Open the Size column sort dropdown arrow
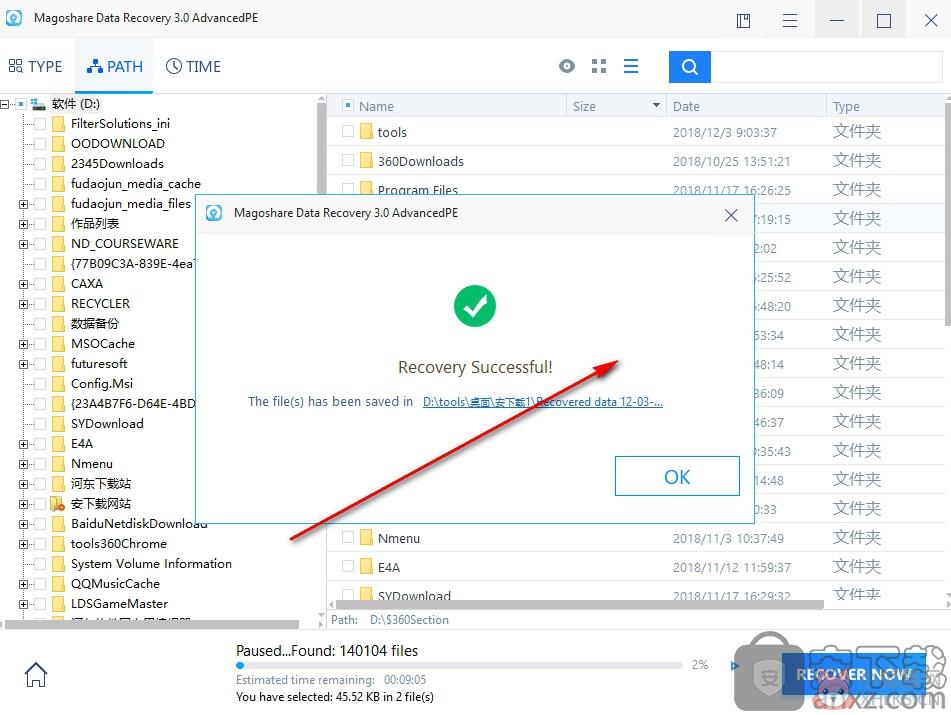 pyautogui.click(x=656, y=106)
